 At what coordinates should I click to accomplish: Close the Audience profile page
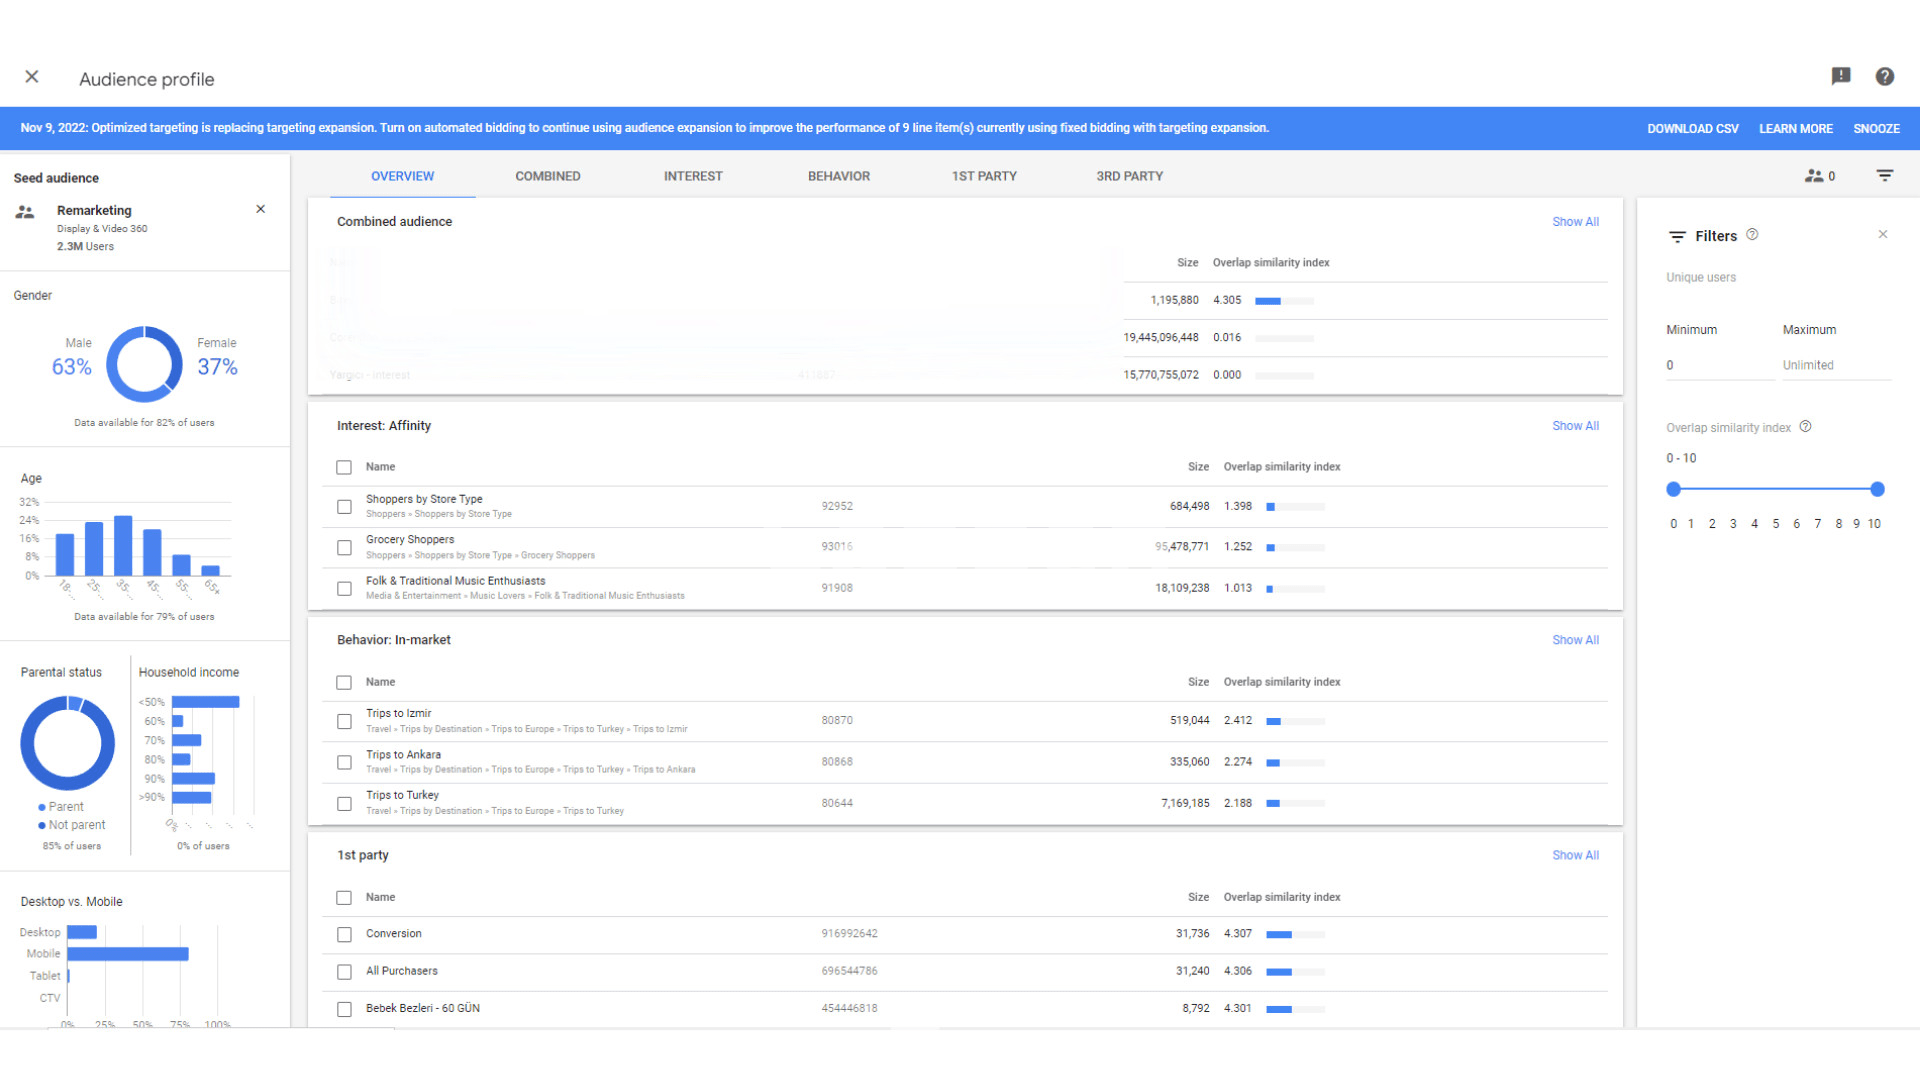pyautogui.click(x=32, y=77)
